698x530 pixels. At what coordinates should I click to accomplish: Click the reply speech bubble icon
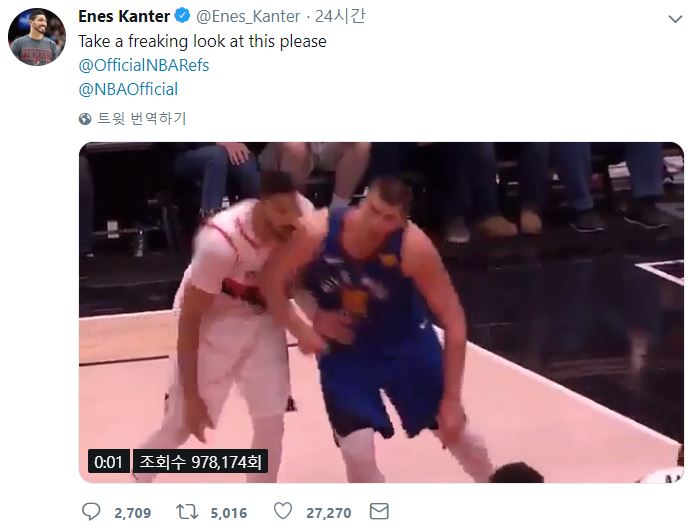coord(91,512)
